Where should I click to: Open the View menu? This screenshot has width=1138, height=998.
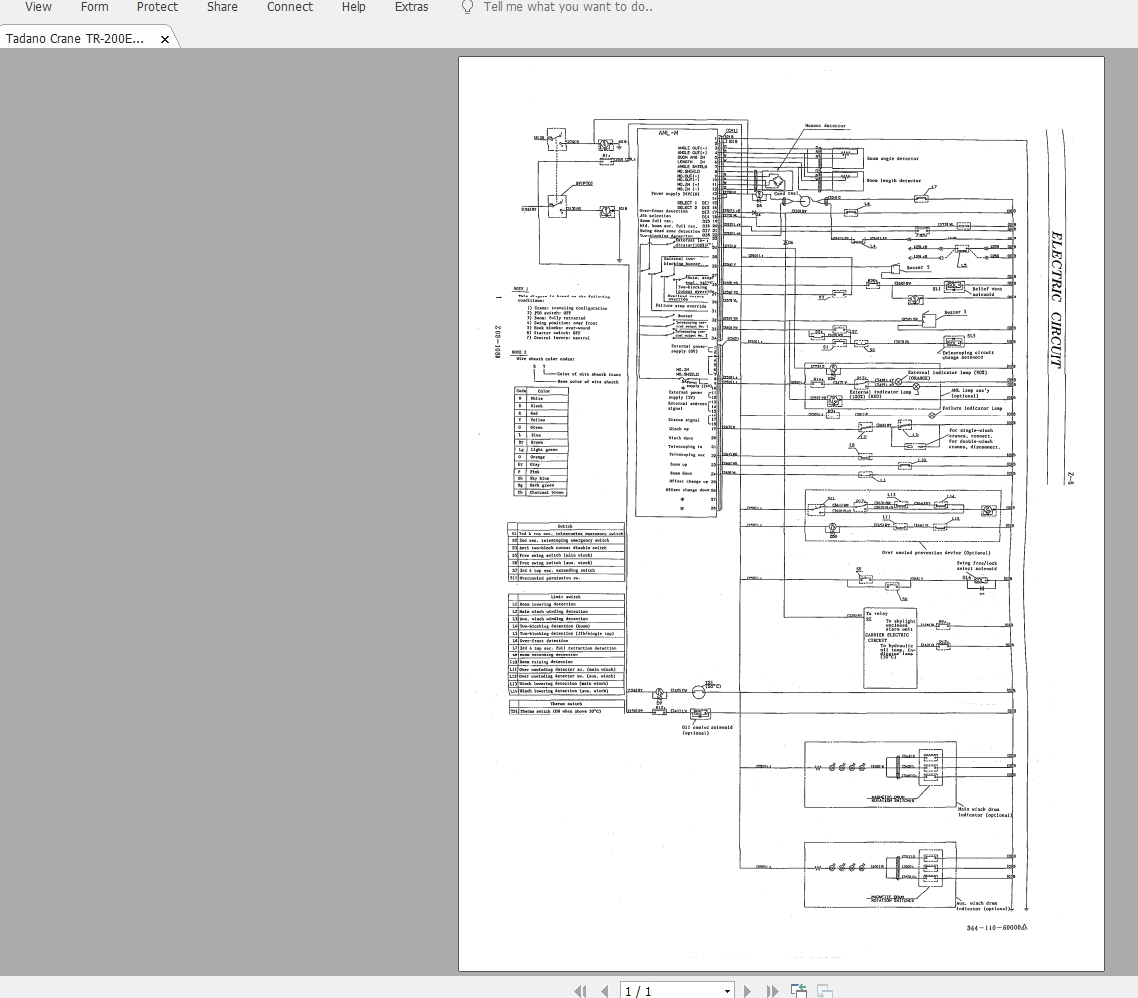pos(39,7)
